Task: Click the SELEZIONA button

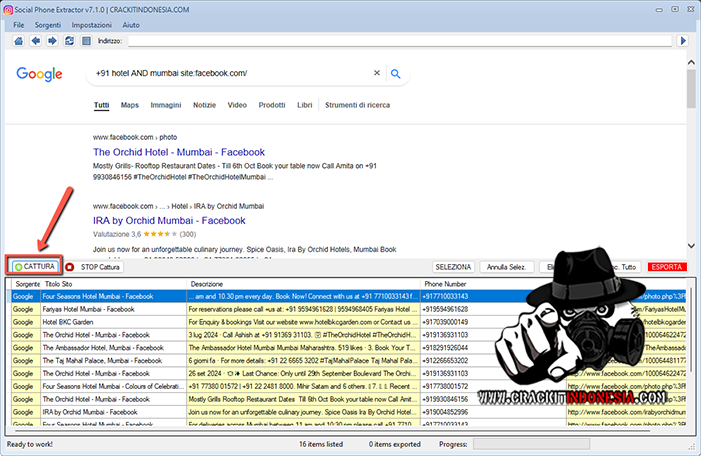Action: click(453, 267)
